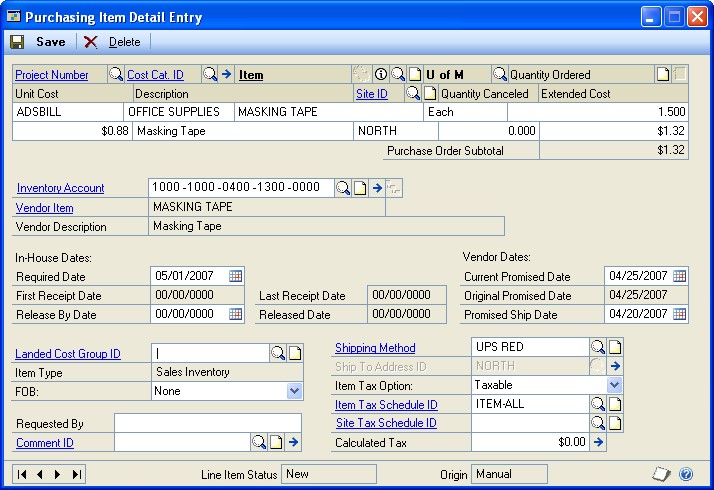Viewport: 714px width, 490px height.
Task: Click the Landed Cost Group ID field
Action: pyautogui.click(x=210, y=353)
